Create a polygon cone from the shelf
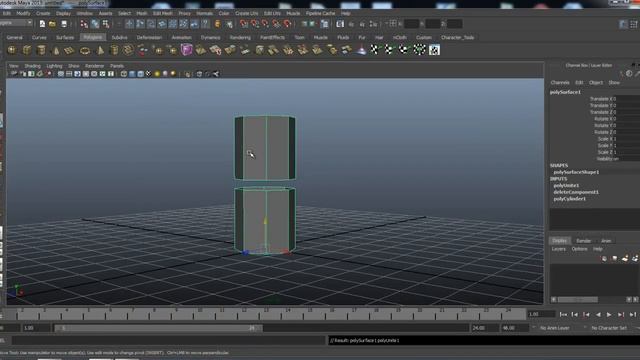Viewport: 640px width, 360px height. 56,50
